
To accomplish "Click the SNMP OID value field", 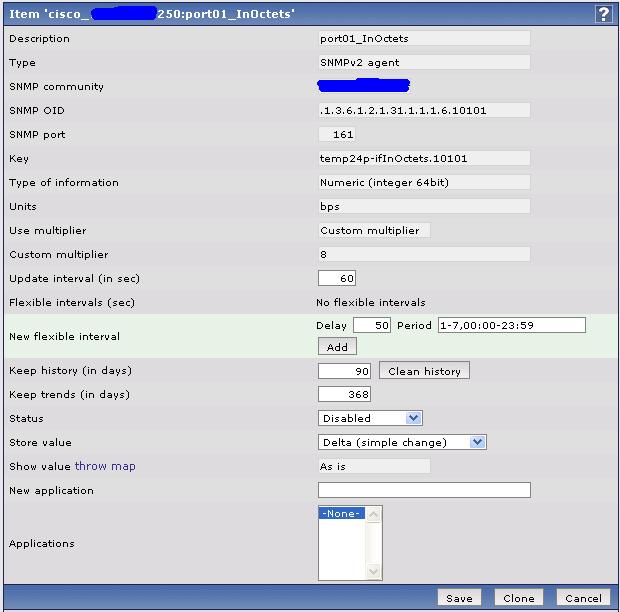I will [424, 110].
